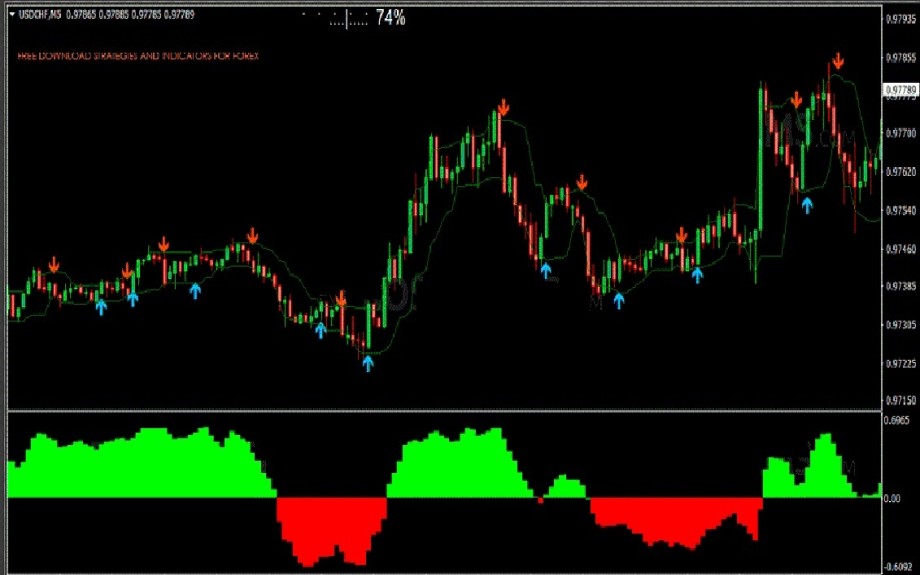
Task: Select the leftmost orange sell arrow
Action: (x=53, y=264)
